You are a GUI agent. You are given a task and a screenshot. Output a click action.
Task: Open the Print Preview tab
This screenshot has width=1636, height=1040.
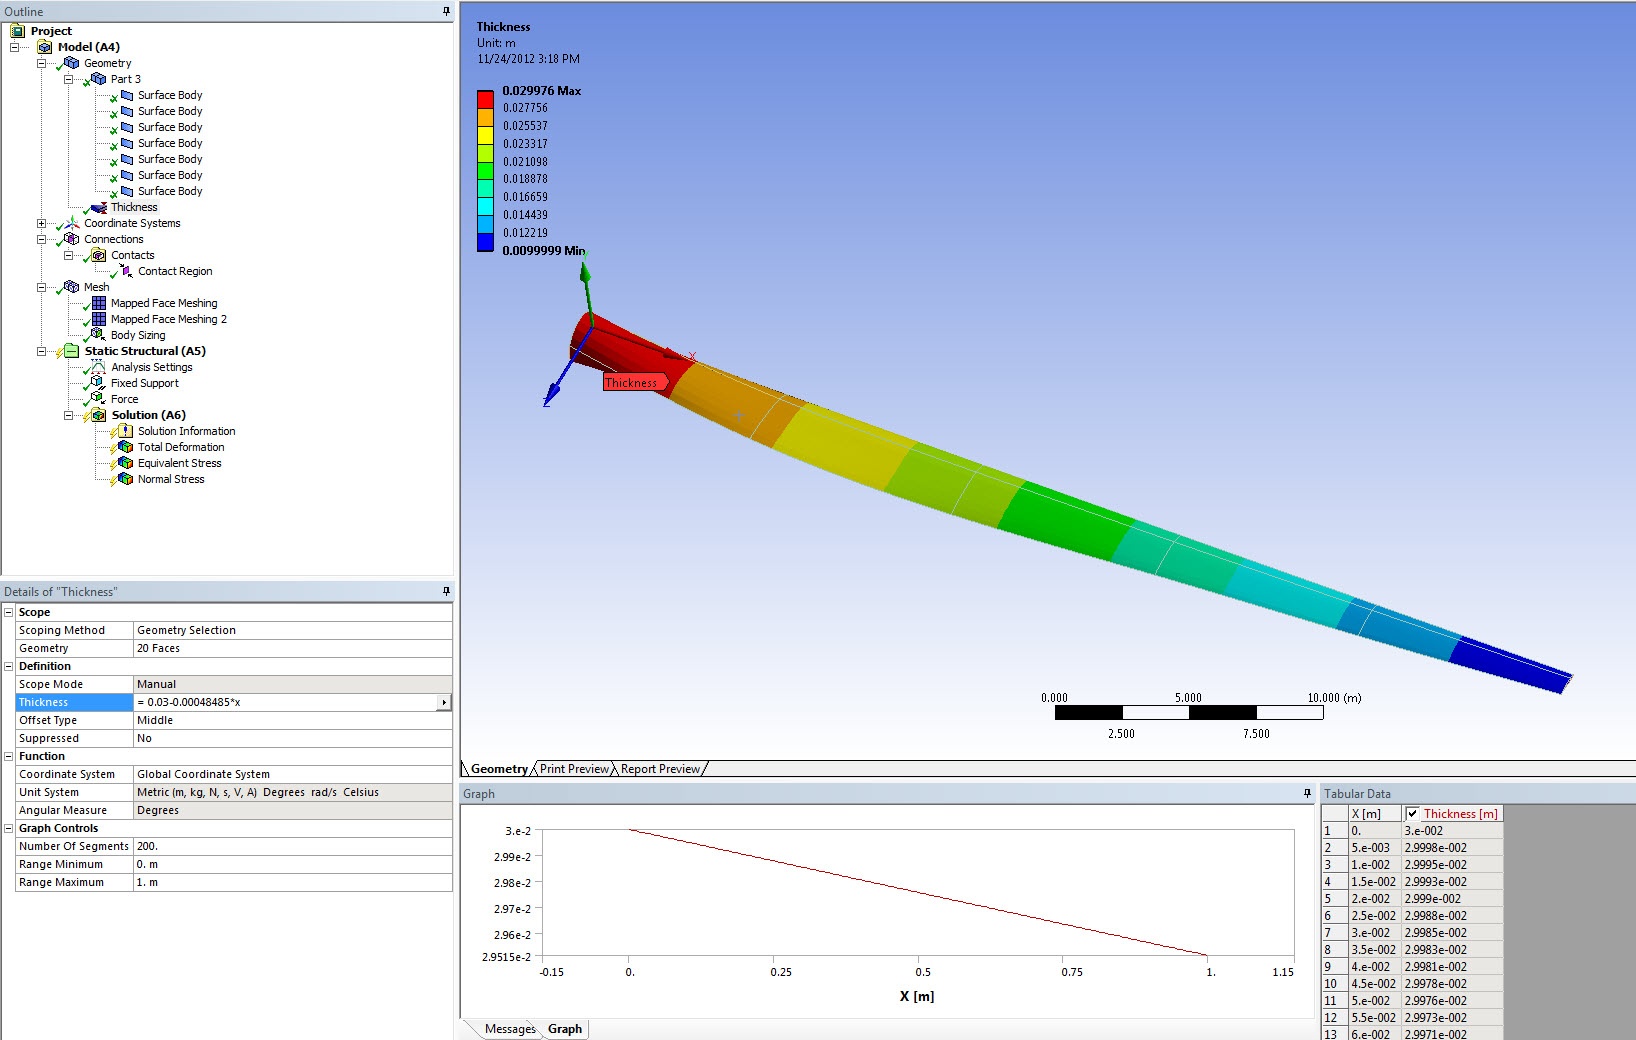pos(574,769)
